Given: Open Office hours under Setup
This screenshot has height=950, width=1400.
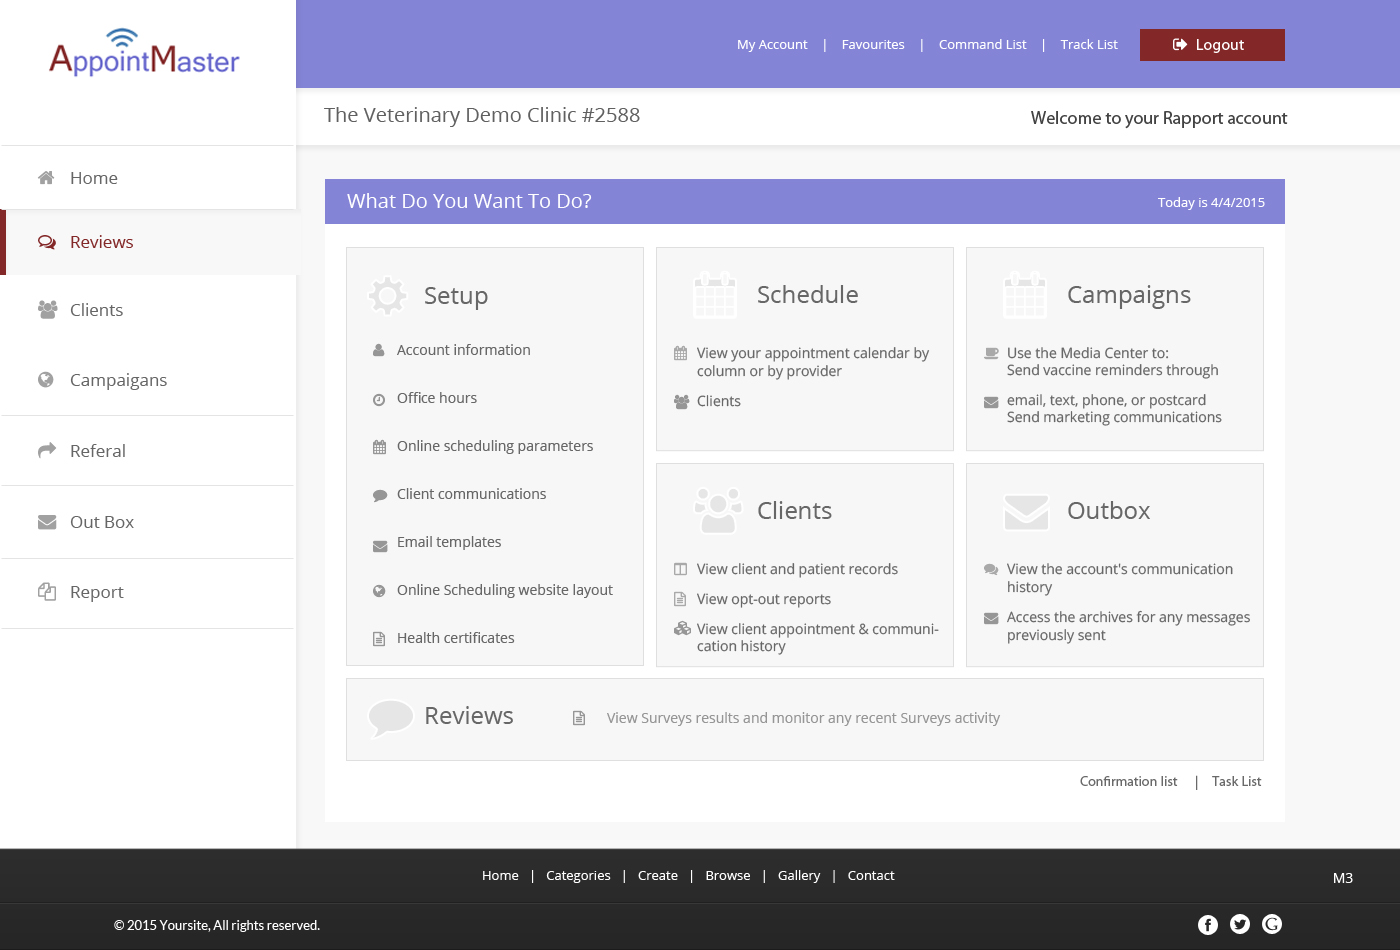Looking at the screenshot, I should tap(437, 398).
